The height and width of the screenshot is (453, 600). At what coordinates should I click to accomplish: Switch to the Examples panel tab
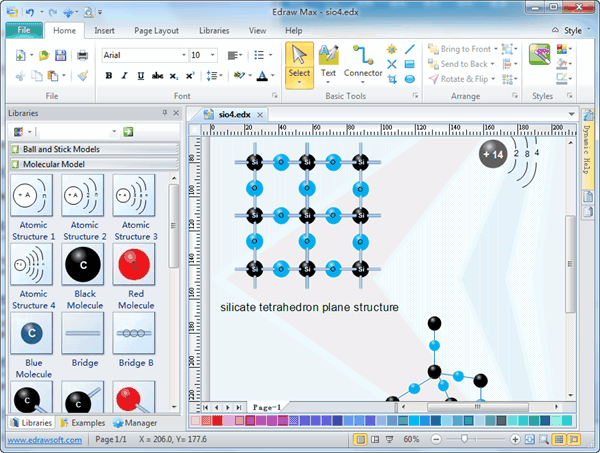point(84,423)
